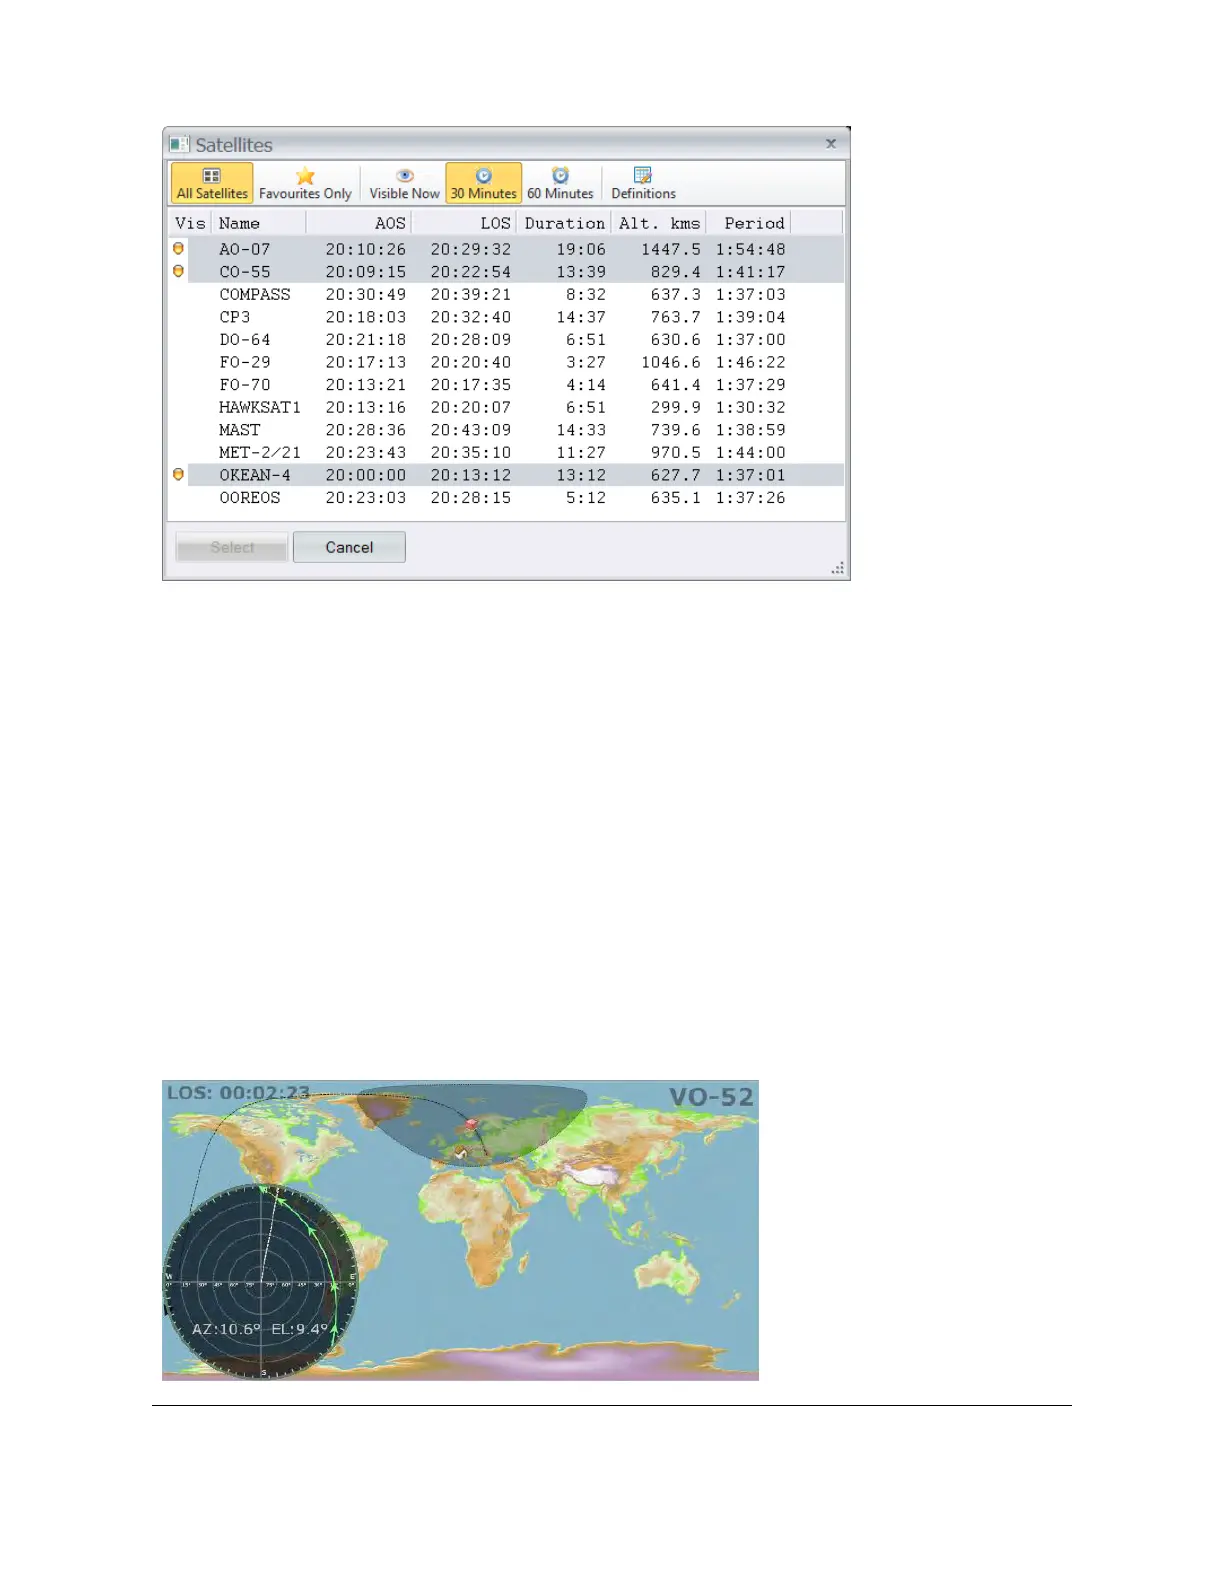Select the All Satellites filter button
1224x1584 pixels.
click(x=212, y=183)
